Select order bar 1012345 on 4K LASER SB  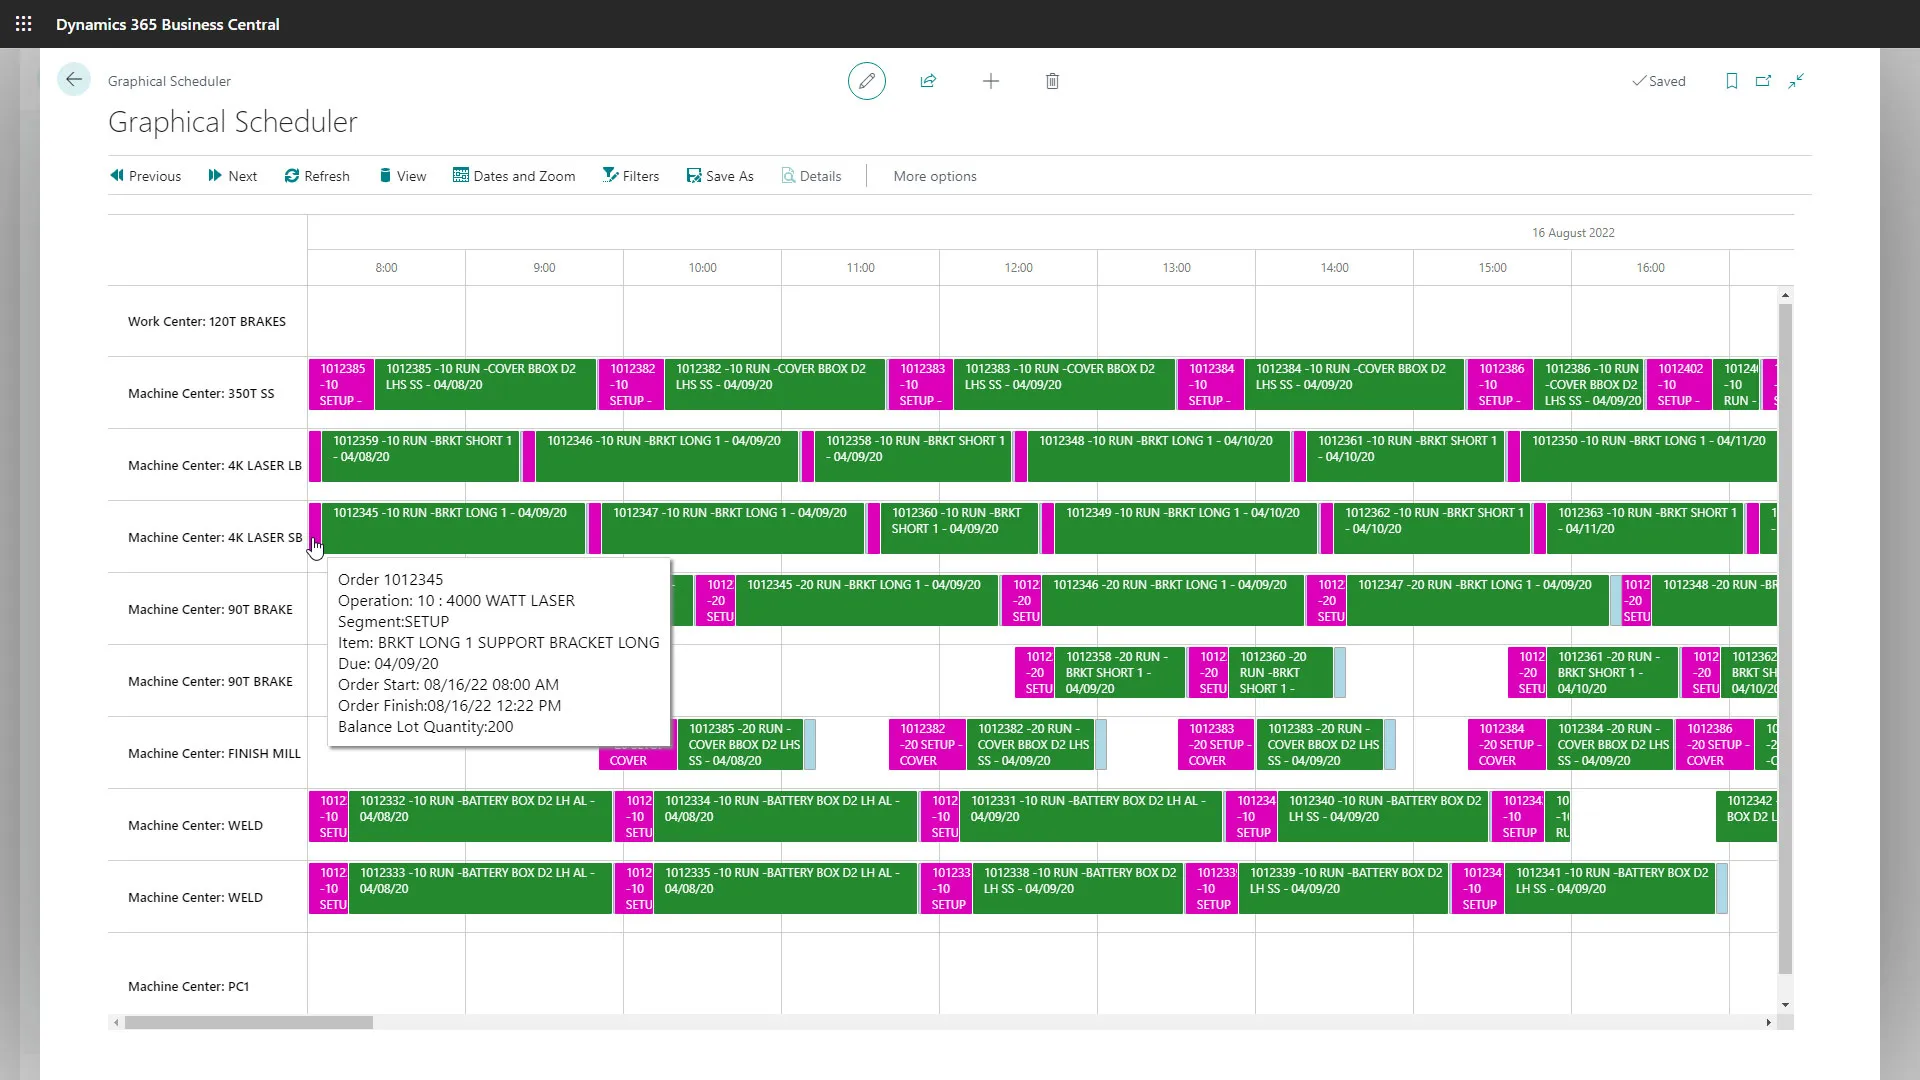coord(452,528)
